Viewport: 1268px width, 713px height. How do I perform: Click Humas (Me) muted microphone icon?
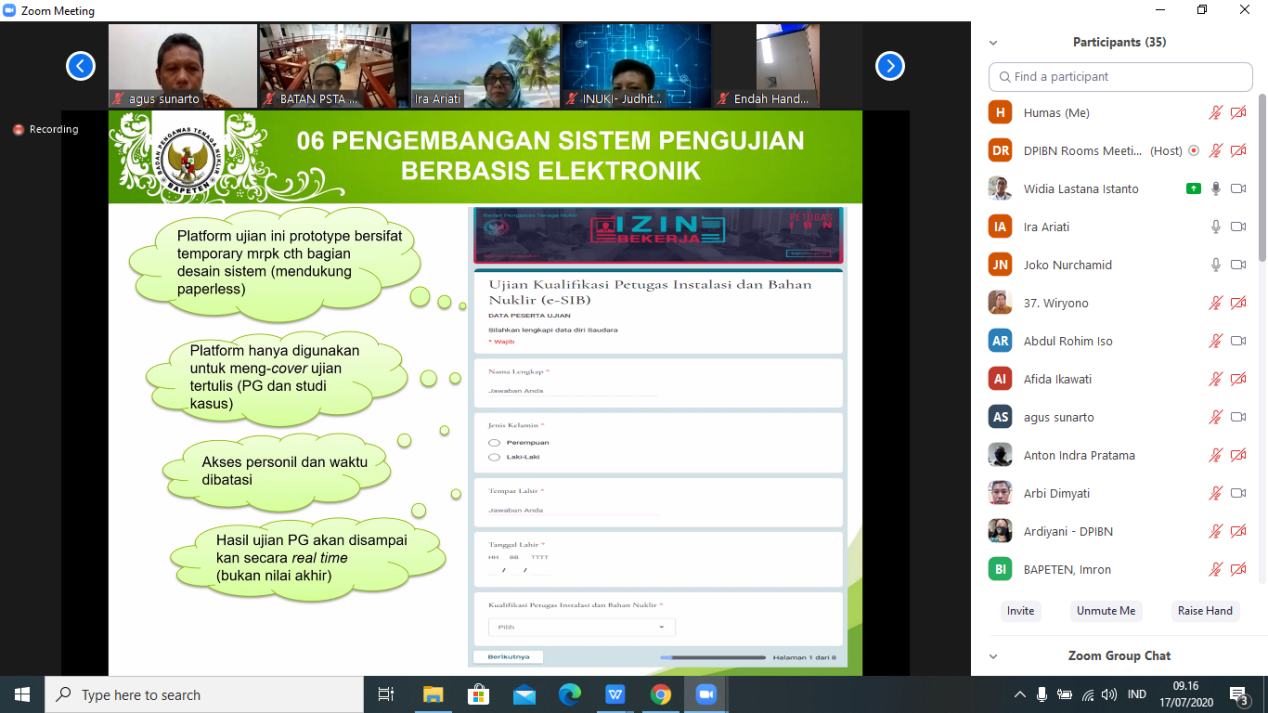[1216, 113]
